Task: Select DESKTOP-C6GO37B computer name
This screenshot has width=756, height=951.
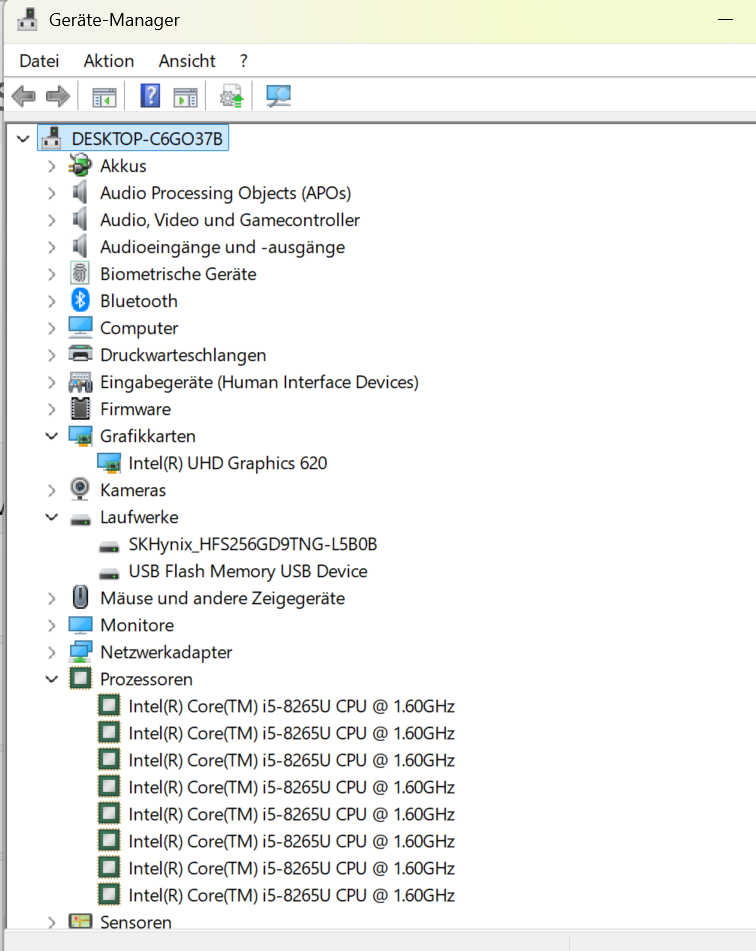Action: pyautogui.click(x=147, y=139)
